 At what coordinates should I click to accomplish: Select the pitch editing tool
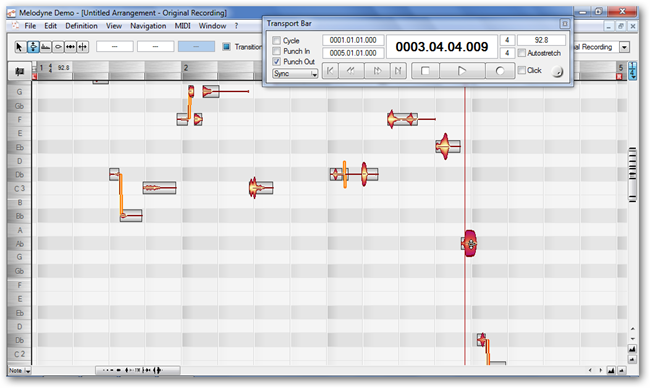(33, 47)
